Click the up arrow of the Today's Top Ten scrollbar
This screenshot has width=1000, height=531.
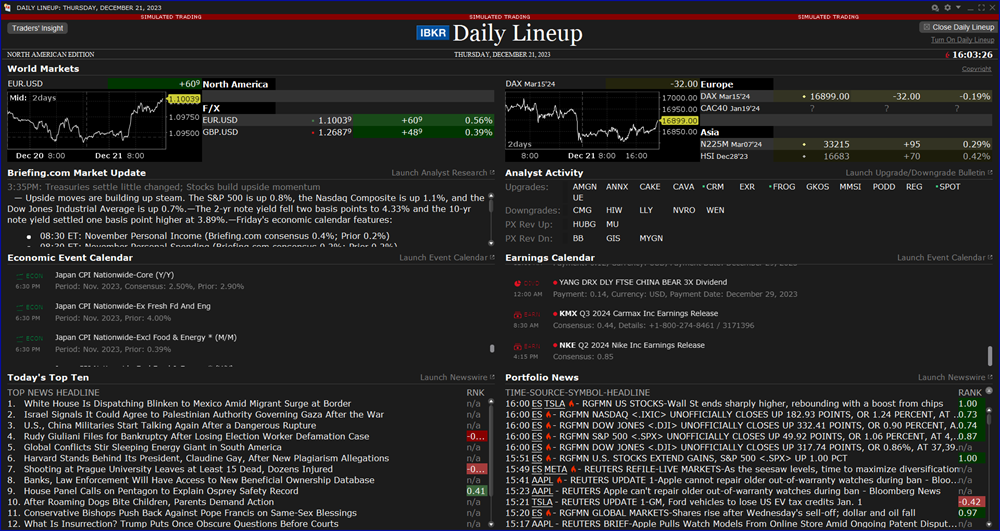click(490, 402)
